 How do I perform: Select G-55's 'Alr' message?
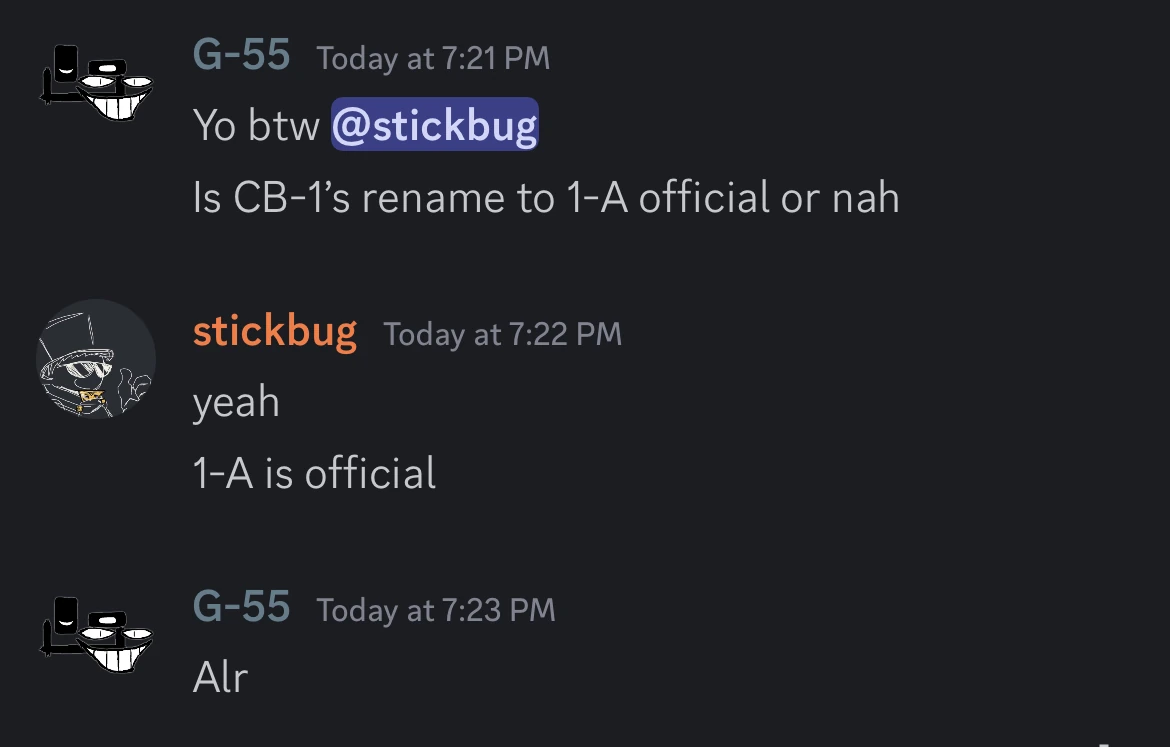(219, 677)
